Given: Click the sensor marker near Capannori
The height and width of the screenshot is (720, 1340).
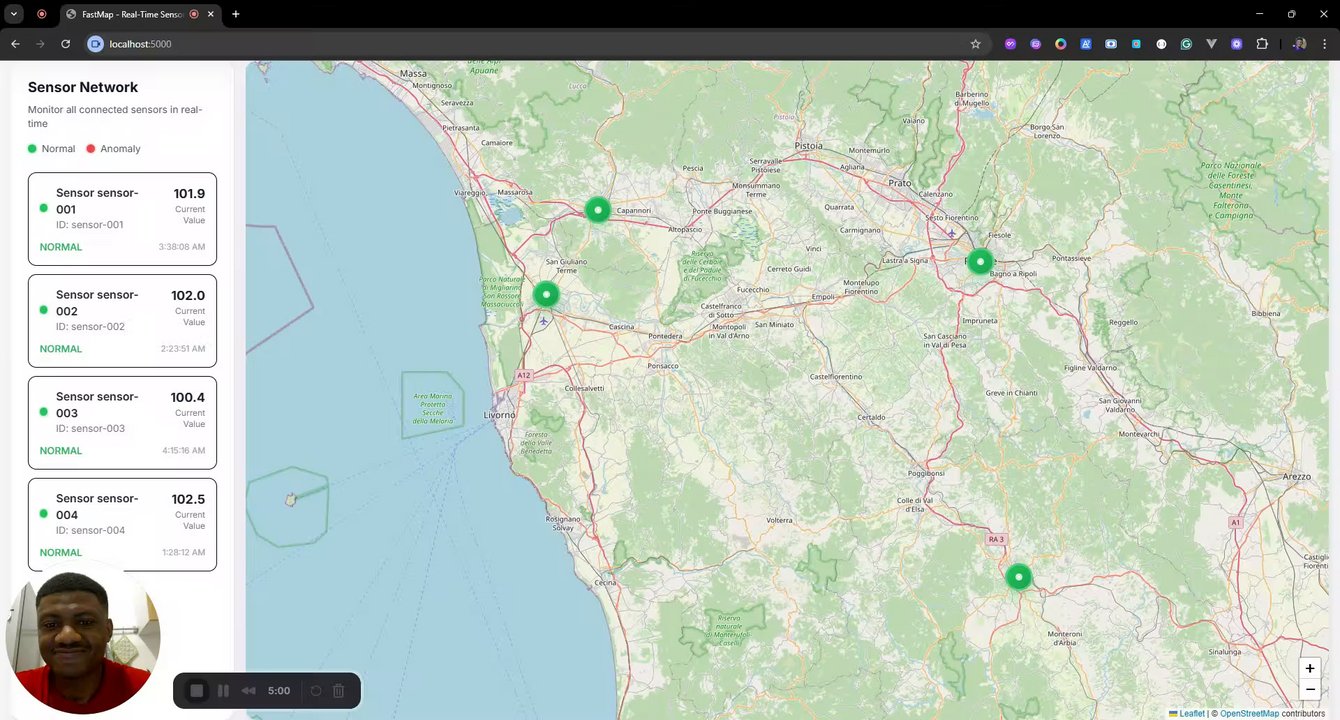Looking at the screenshot, I should pos(598,209).
